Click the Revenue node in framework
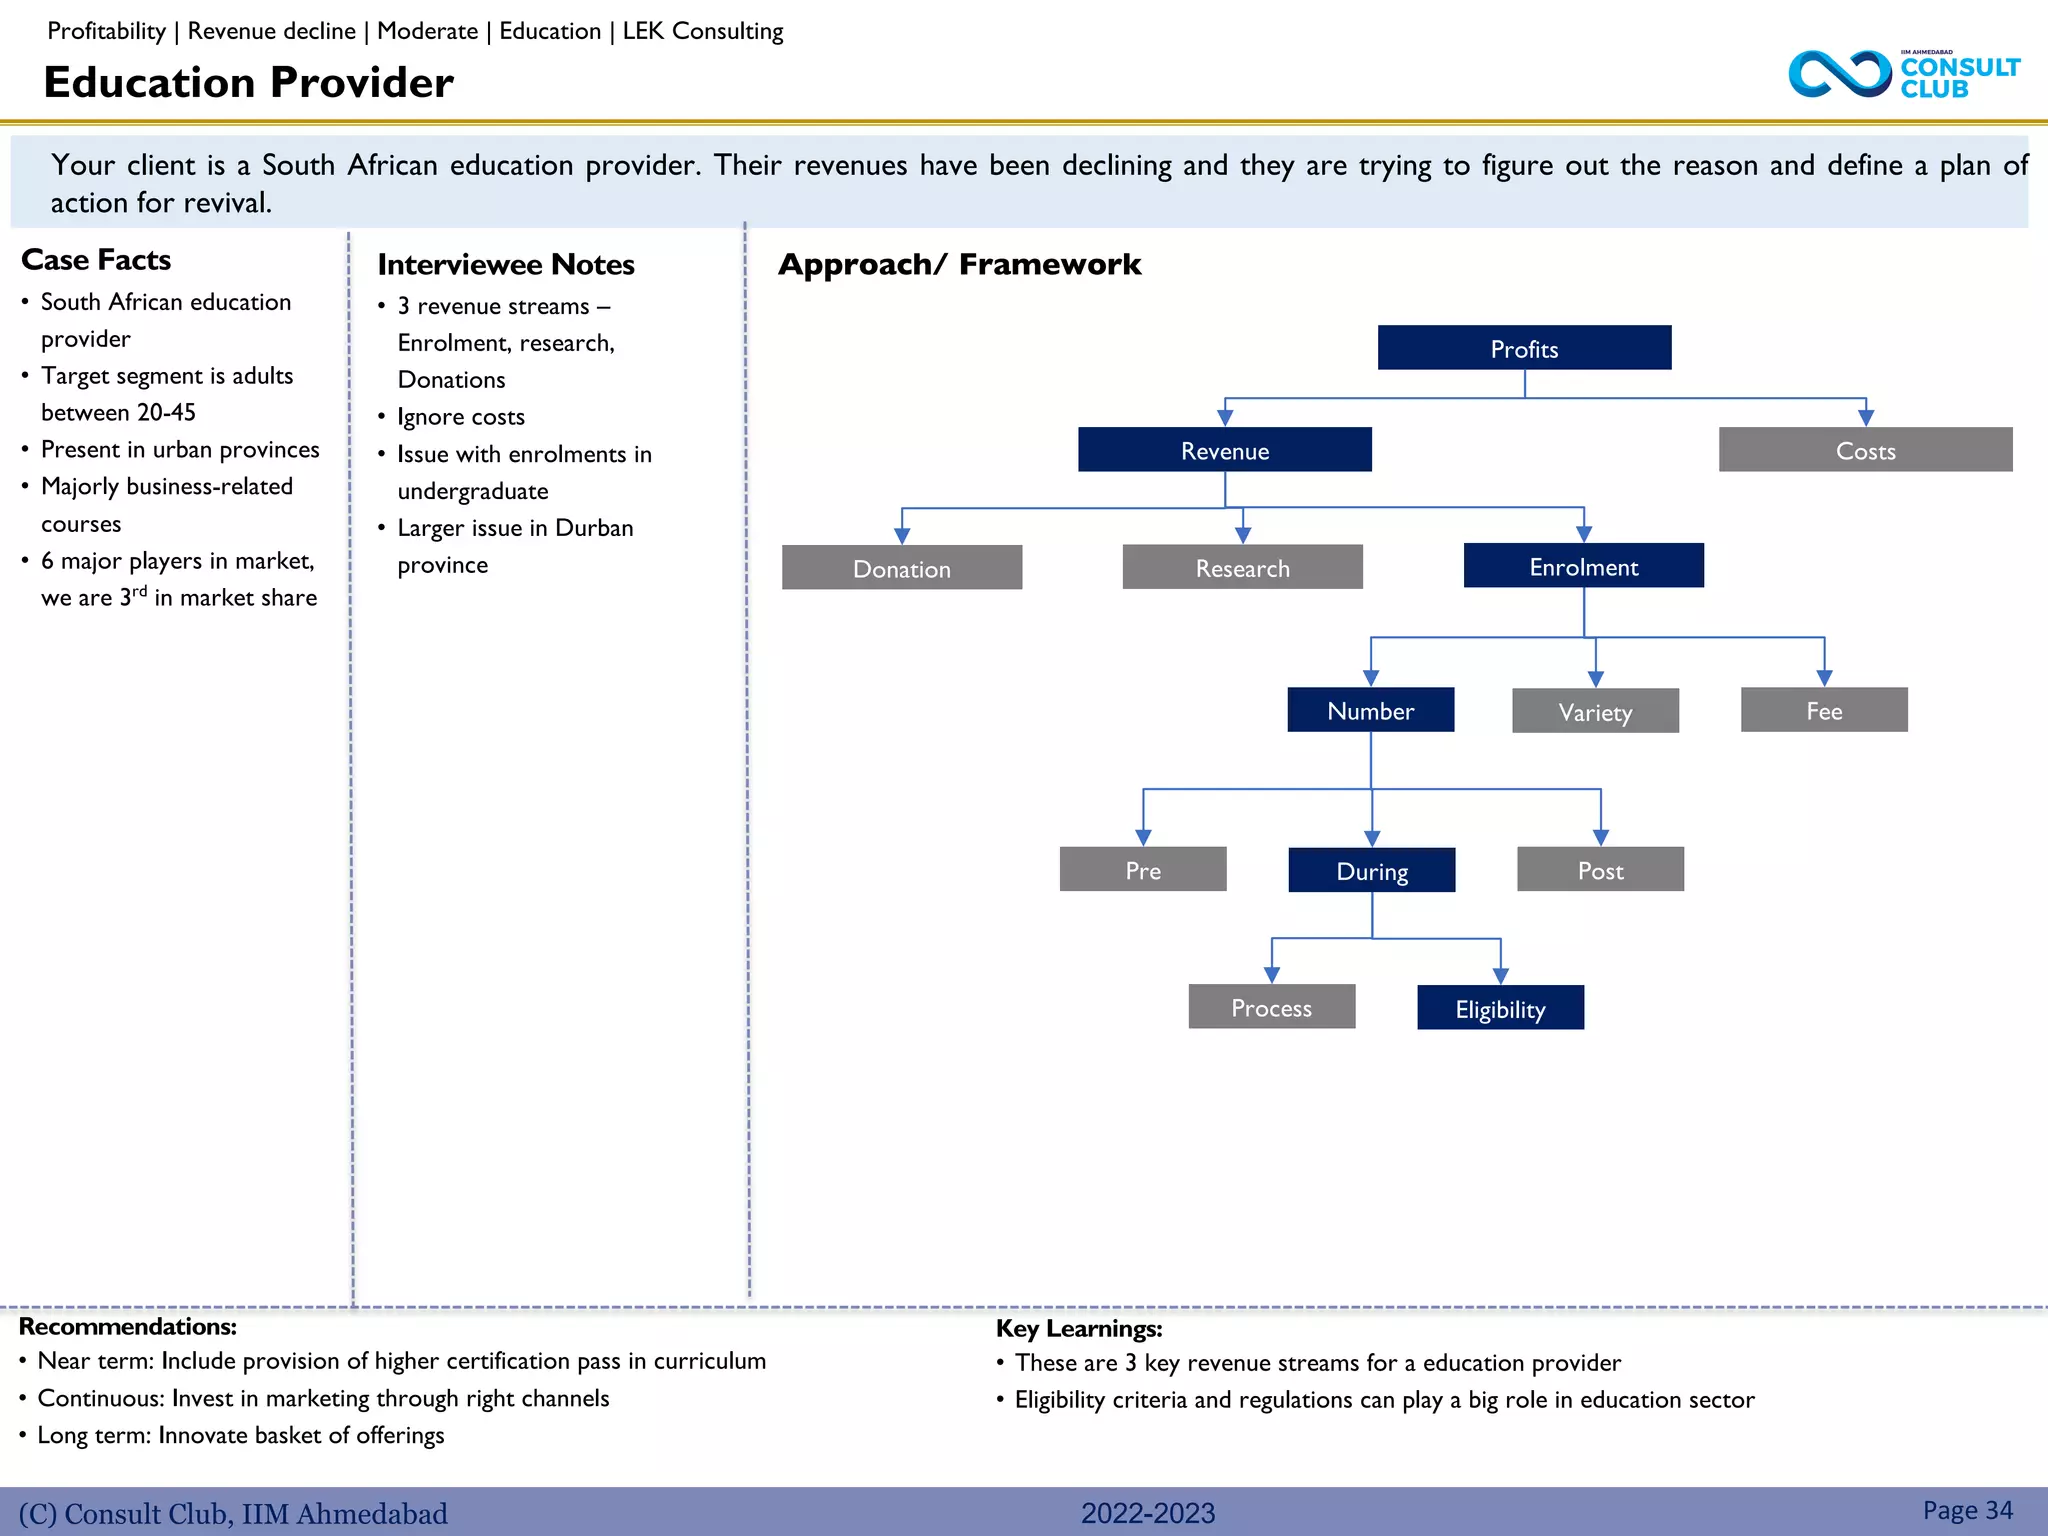The image size is (2048, 1536). [1224, 450]
